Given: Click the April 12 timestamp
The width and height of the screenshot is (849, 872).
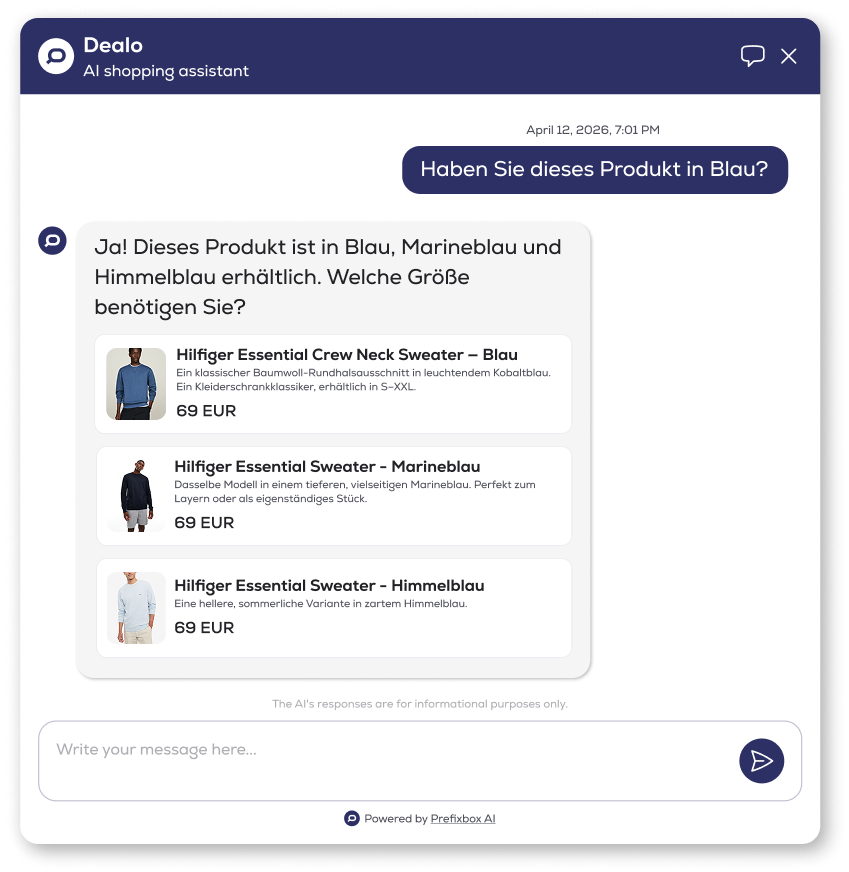Looking at the screenshot, I should 594,130.
